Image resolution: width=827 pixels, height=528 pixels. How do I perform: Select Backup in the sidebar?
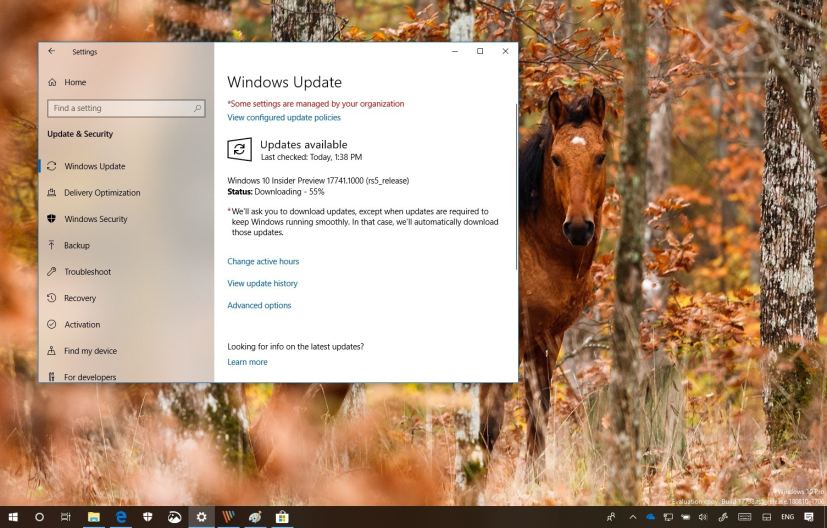point(76,245)
